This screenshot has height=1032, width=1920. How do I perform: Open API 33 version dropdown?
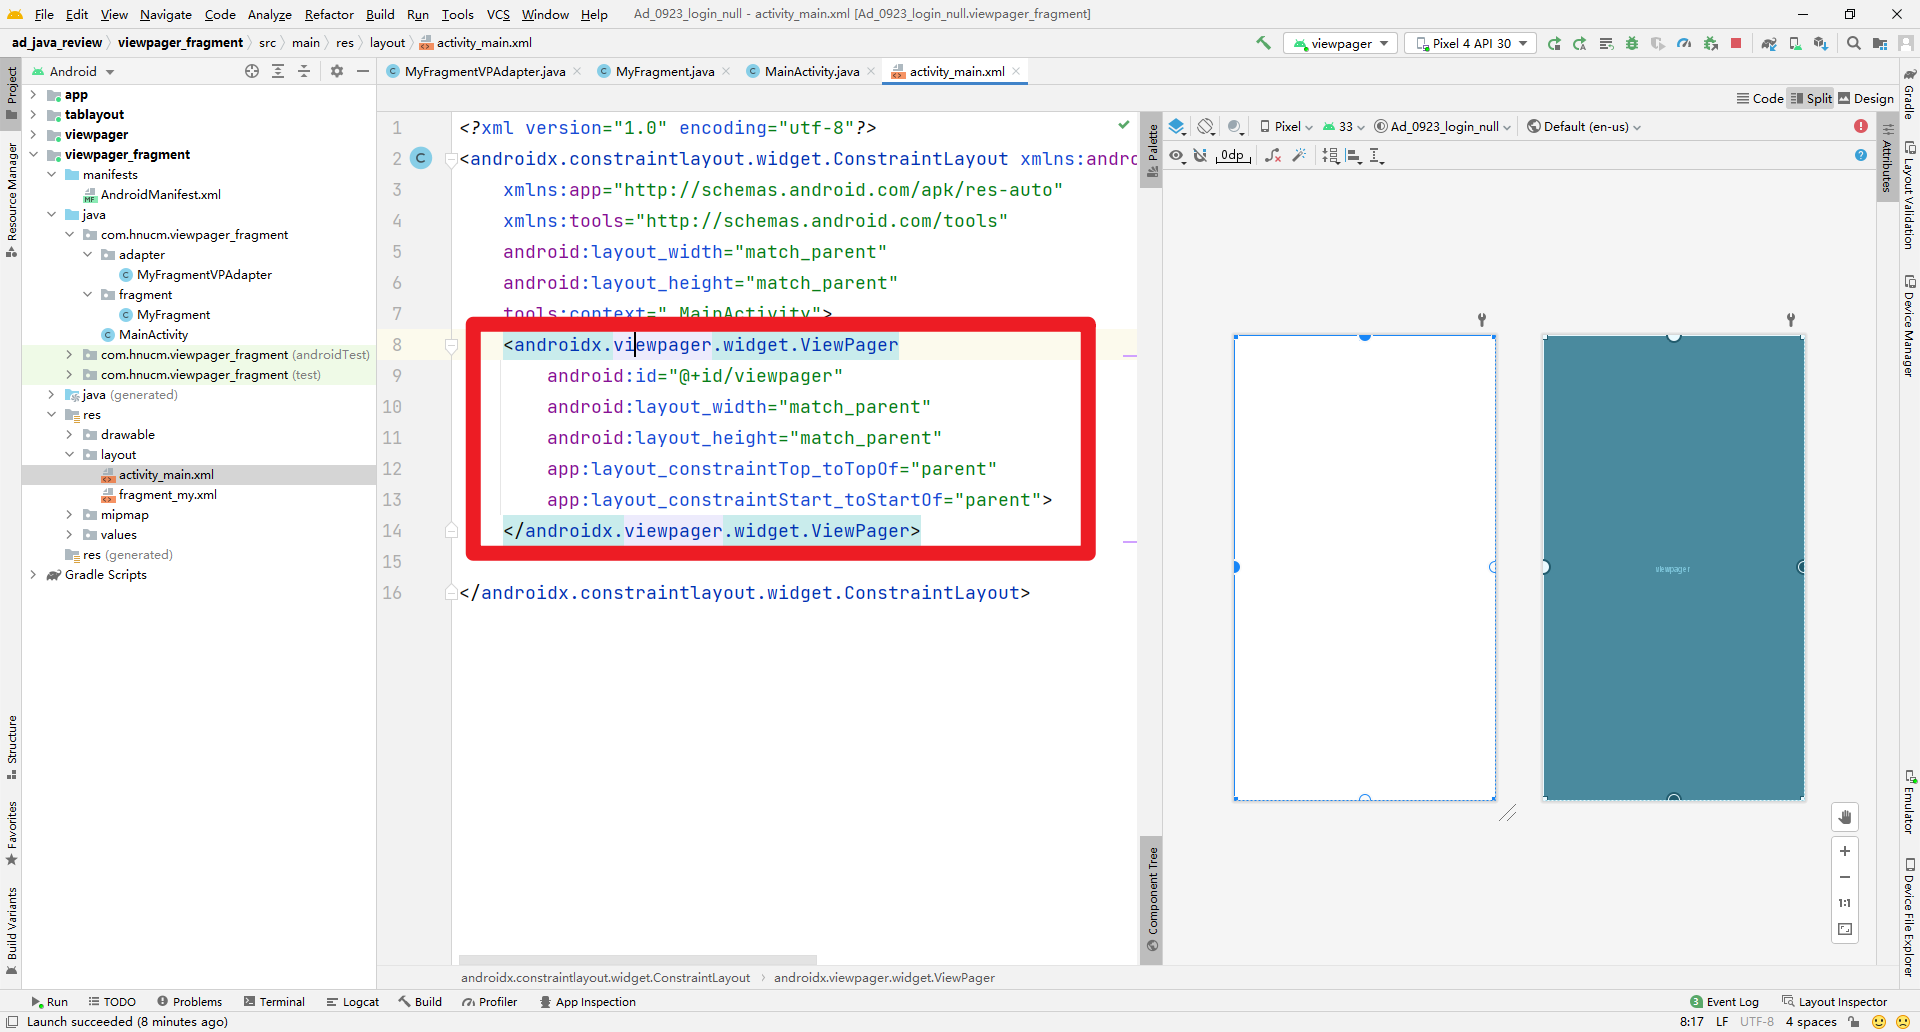tap(1343, 126)
